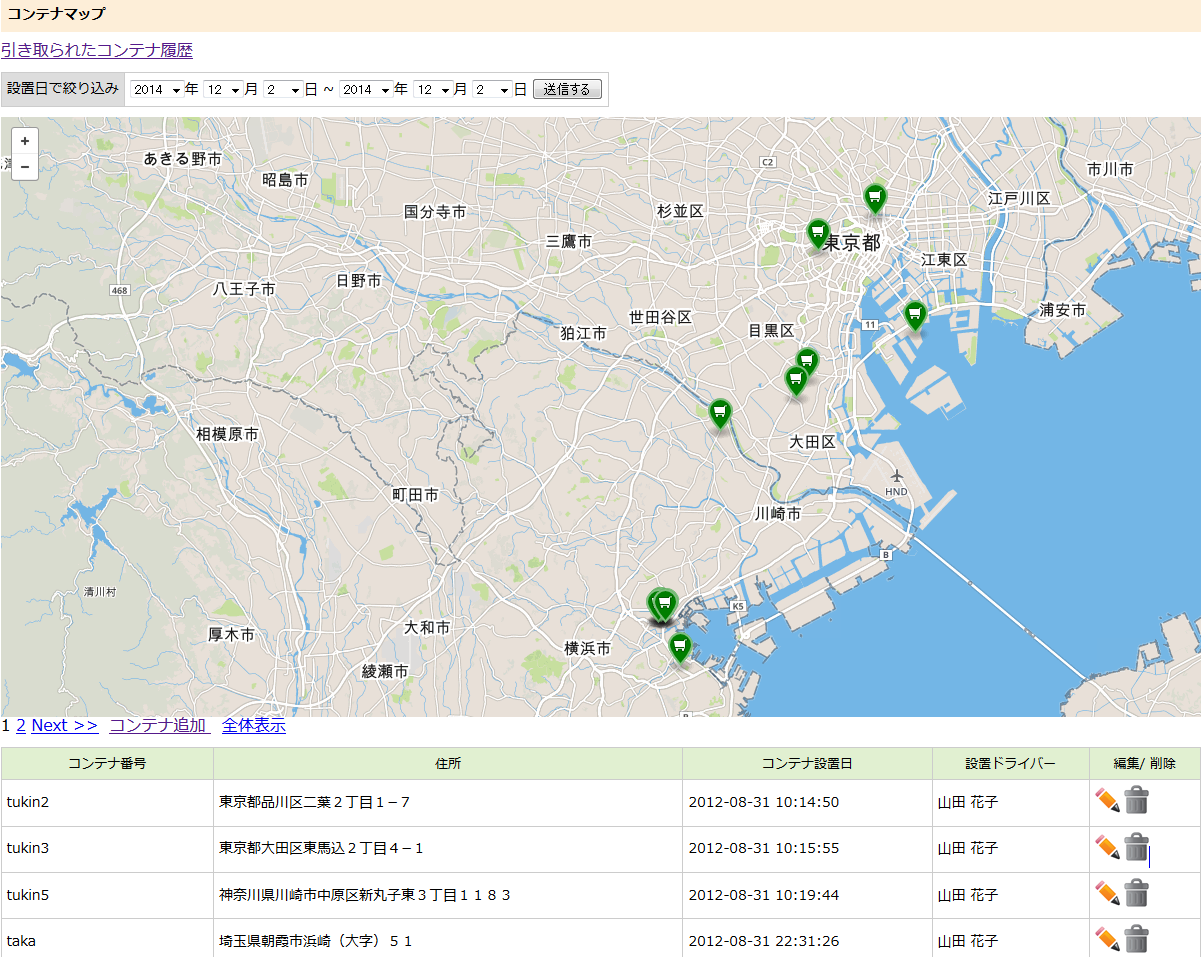The image size is (1201, 957).
Task: Click the container marker near 江東区 waterfront
Action: tap(914, 316)
